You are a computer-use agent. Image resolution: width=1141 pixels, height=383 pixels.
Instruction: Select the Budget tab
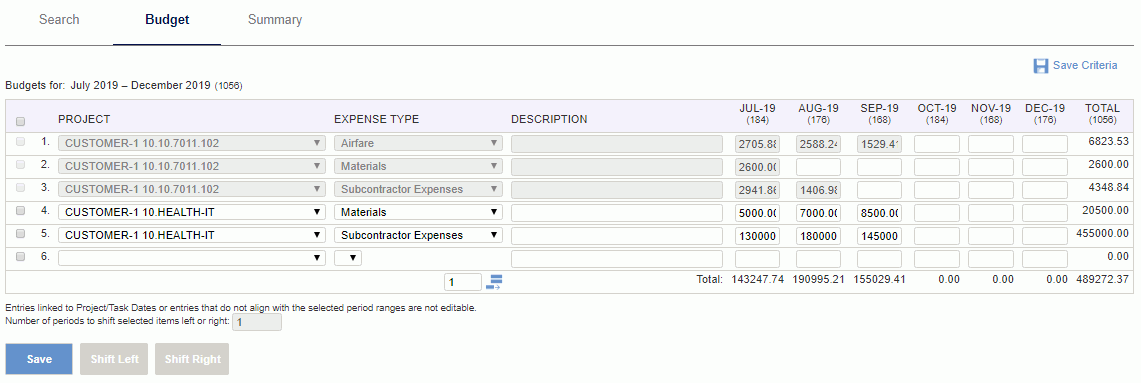167,20
